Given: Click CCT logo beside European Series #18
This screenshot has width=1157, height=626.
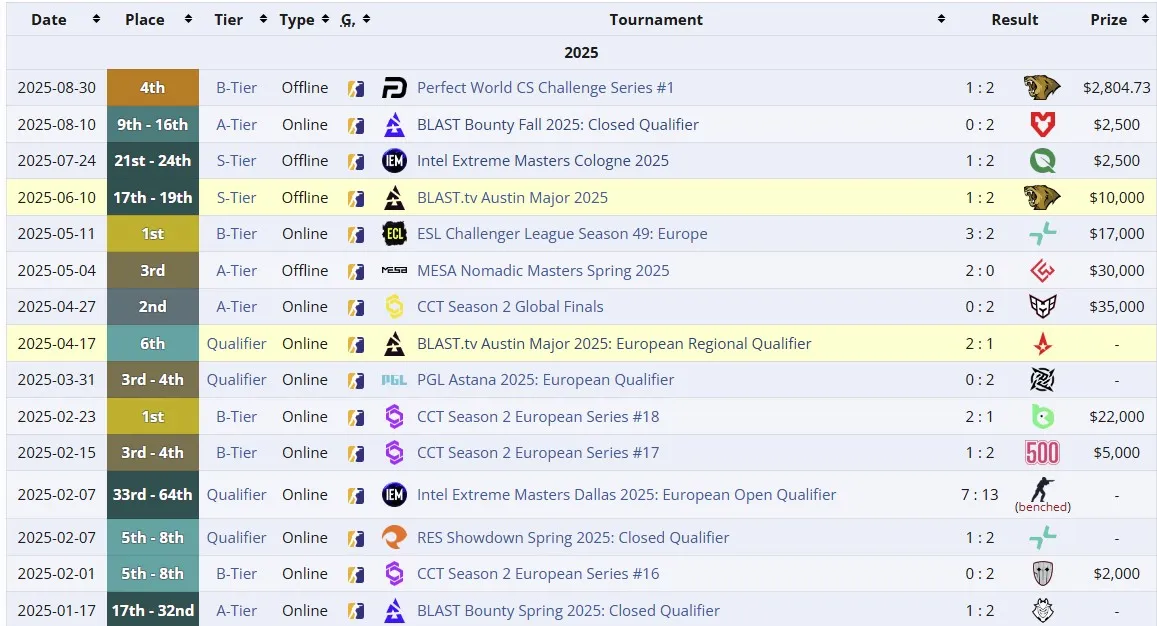Looking at the screenshot, I should pyautogui.click(x=394, y=416).
